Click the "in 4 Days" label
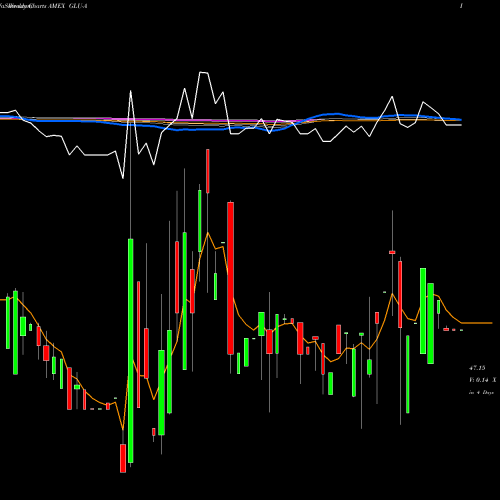 click(x=481, y=393)
